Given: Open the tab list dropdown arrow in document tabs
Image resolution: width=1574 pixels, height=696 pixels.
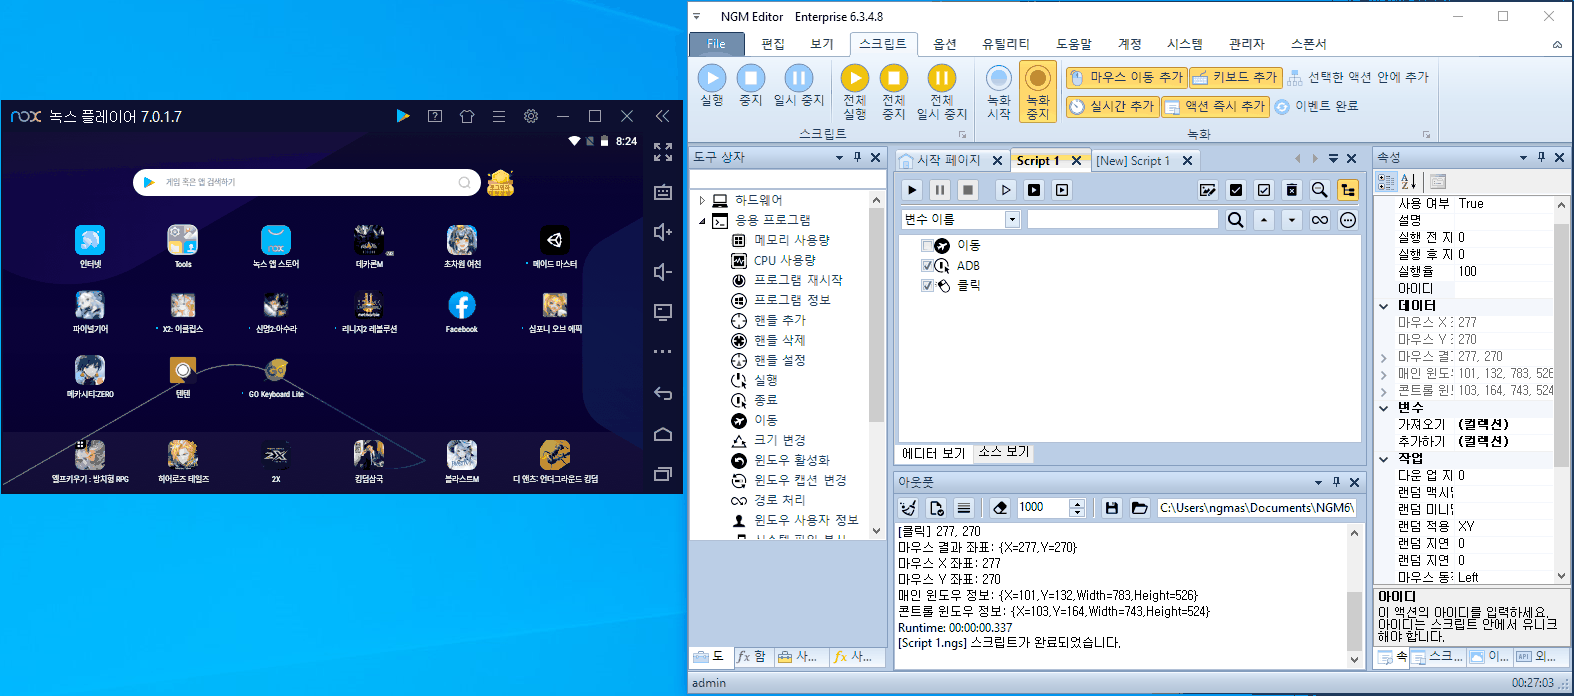Looking at the screenshot, I should [x=1333, y=159].
